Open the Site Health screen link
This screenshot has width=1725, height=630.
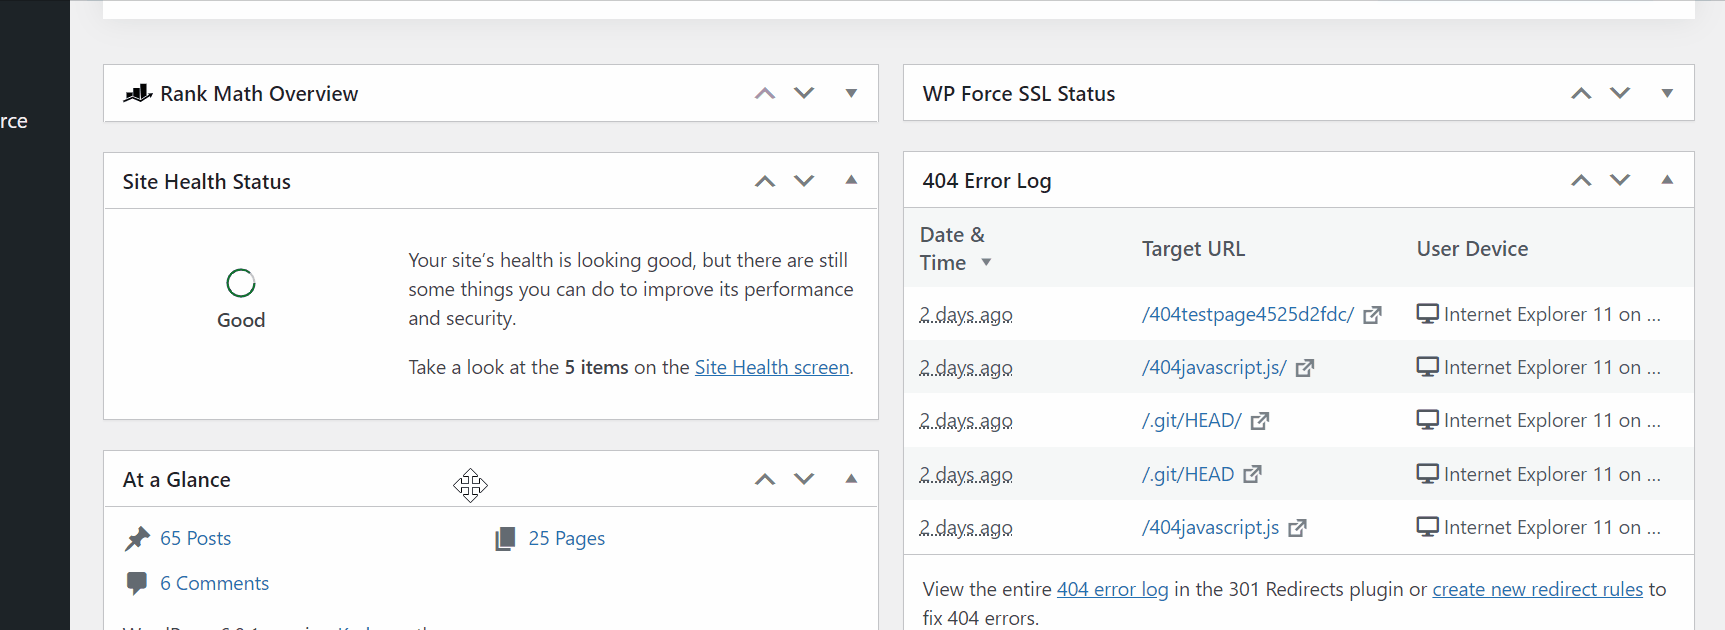click(x=772, y=367)
